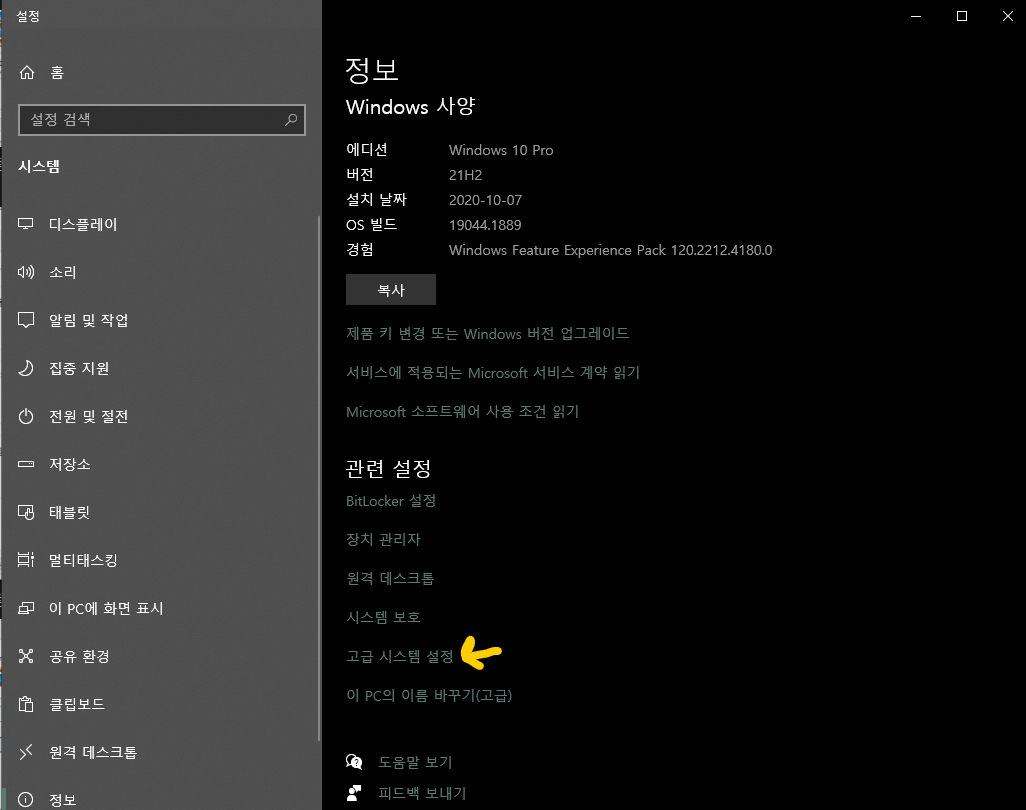1026x810 pixels.
Task: Click the search magnifier icon
Action: pos(291,119)
